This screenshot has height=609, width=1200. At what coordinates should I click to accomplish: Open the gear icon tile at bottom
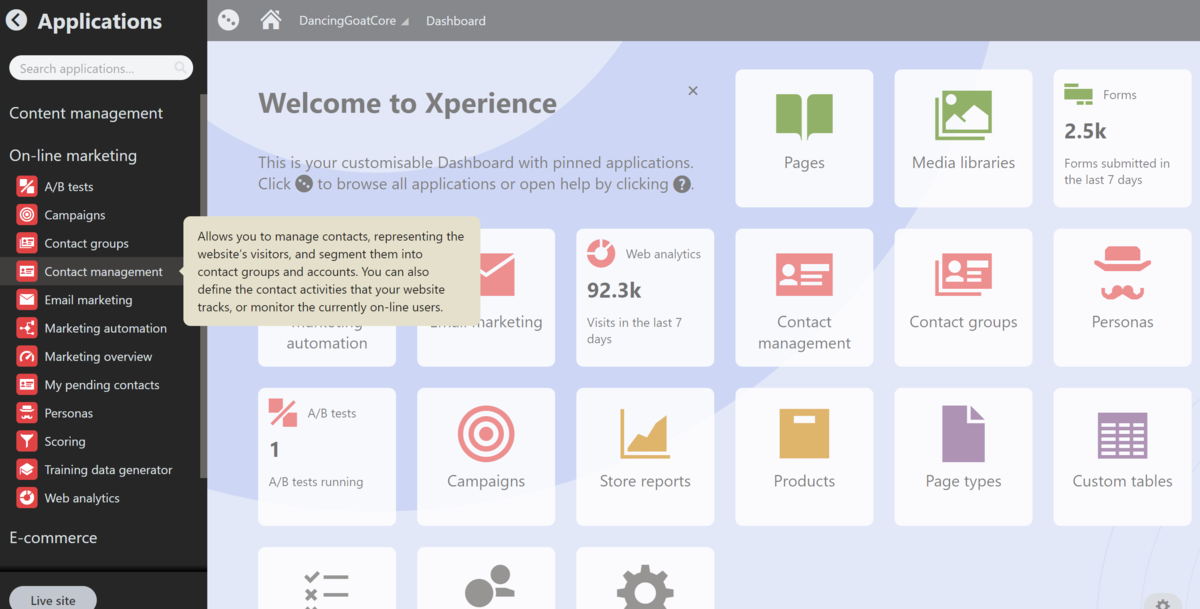645,578
